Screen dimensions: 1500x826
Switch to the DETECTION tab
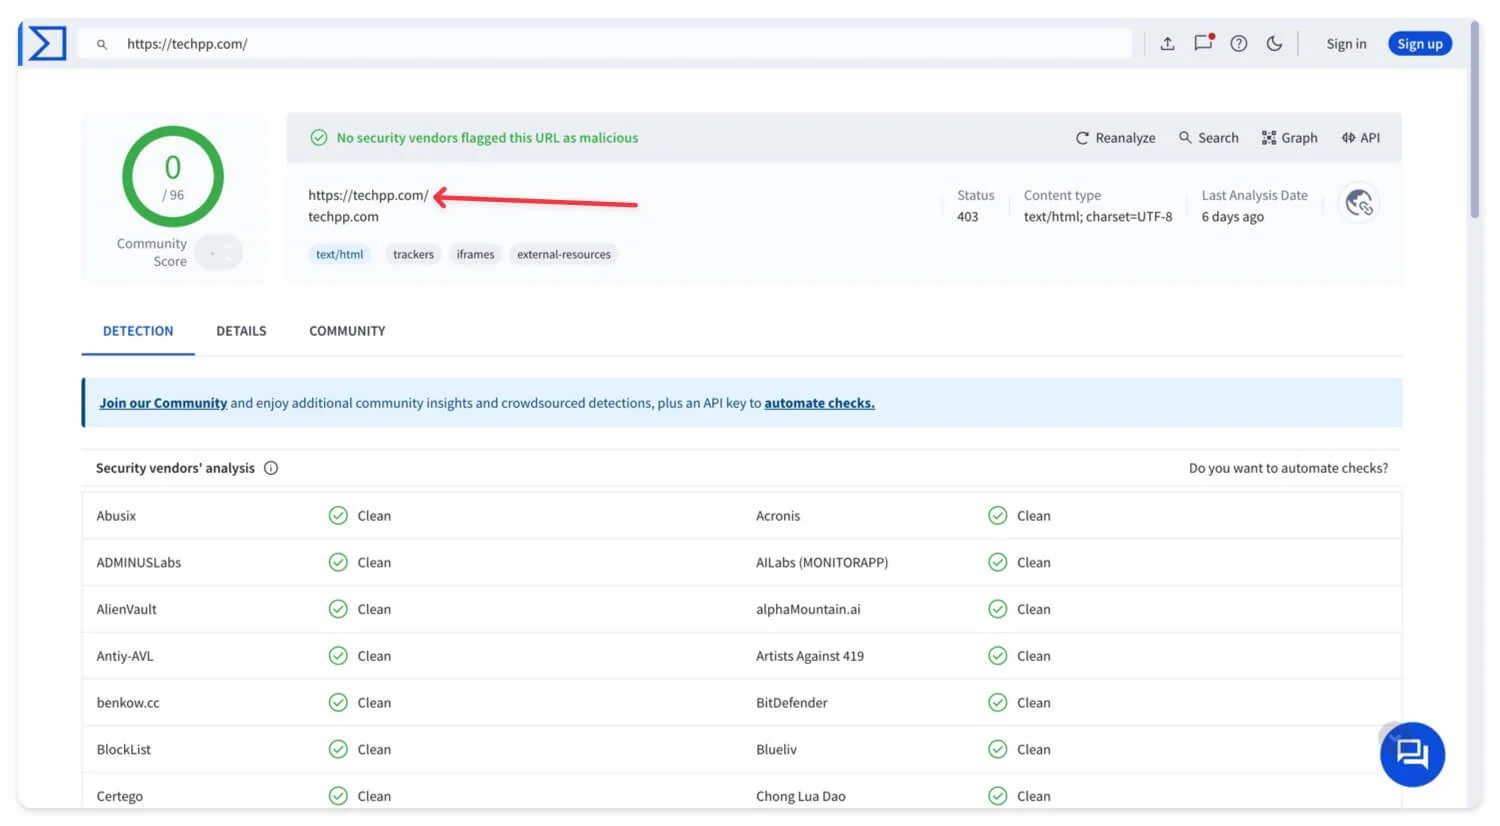pyautogui.click(x=138, y=331)
